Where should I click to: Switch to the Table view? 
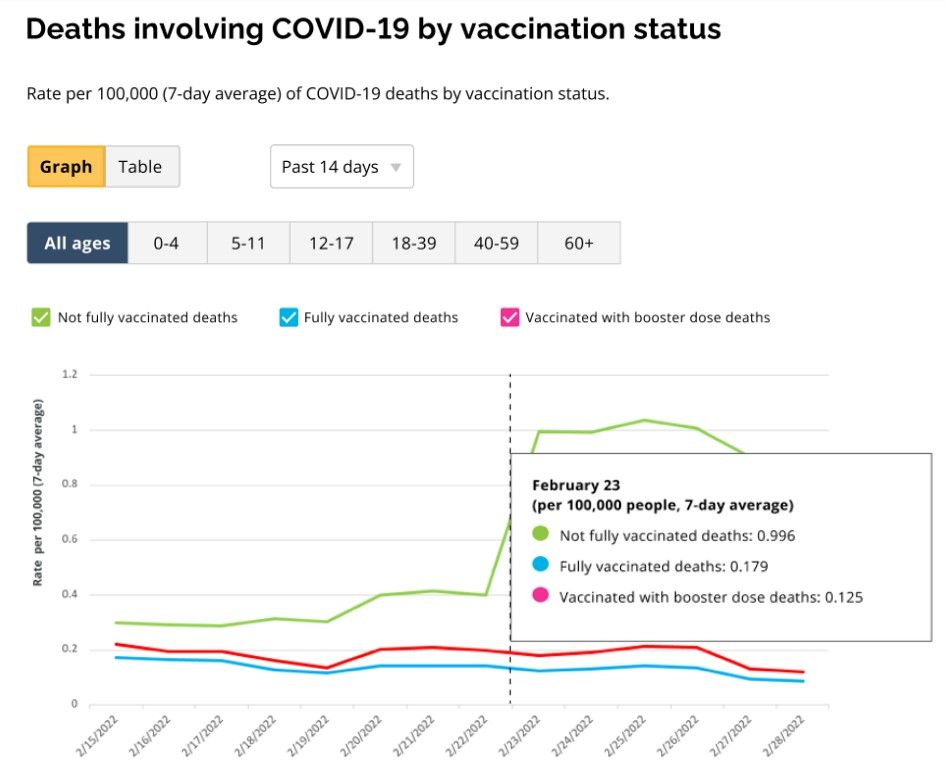(x=140, y=167)
